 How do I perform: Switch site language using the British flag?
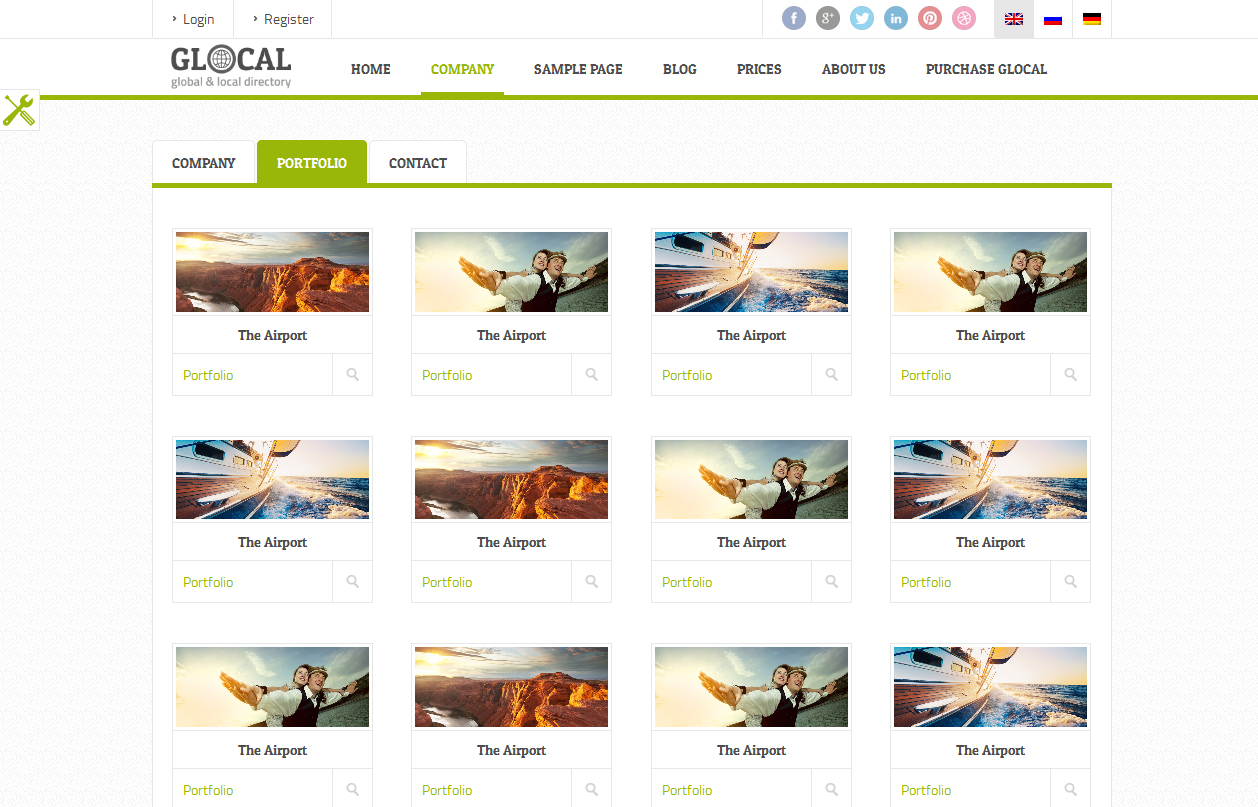1013,18
